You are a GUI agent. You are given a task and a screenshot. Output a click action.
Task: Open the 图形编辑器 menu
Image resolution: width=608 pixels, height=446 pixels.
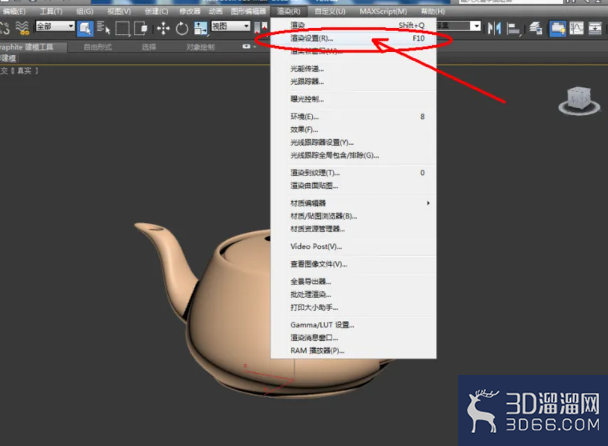[248, 11]
